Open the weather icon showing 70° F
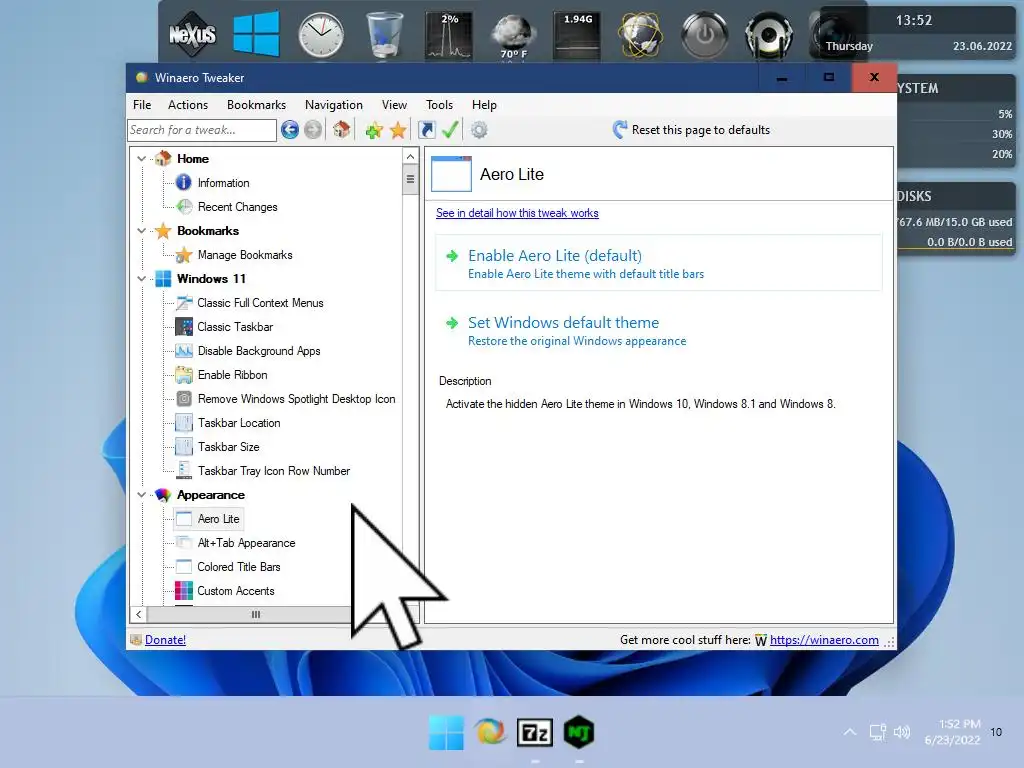 pyautogui.click(x=513, y=36)
